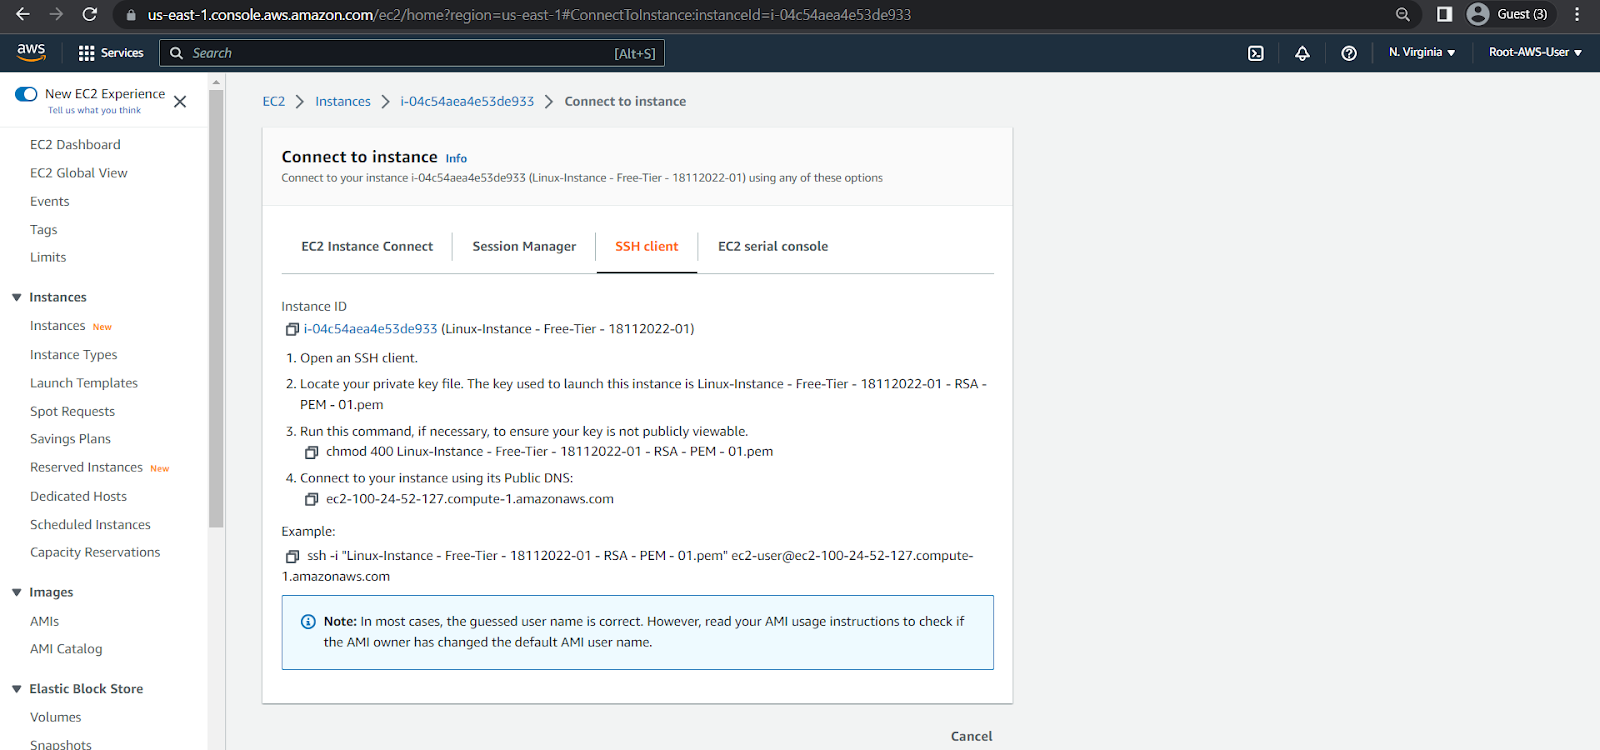Click Services text in top nav
This screenshot has height=750, width=1600.
[122, 53]
